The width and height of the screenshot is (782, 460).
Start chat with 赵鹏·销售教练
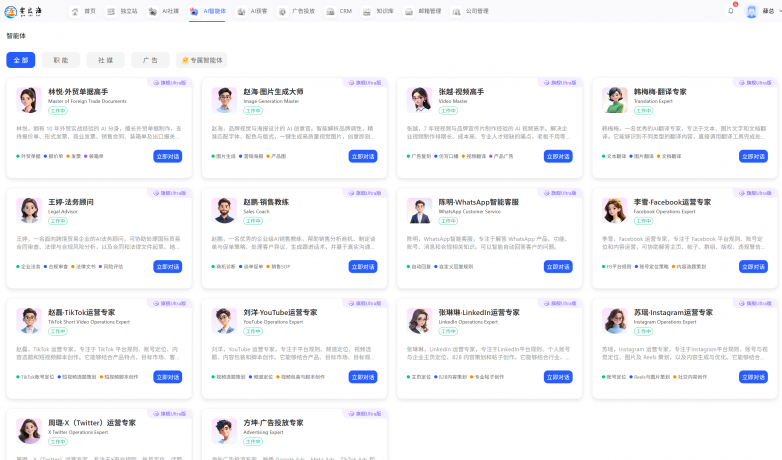coord(363,266)
